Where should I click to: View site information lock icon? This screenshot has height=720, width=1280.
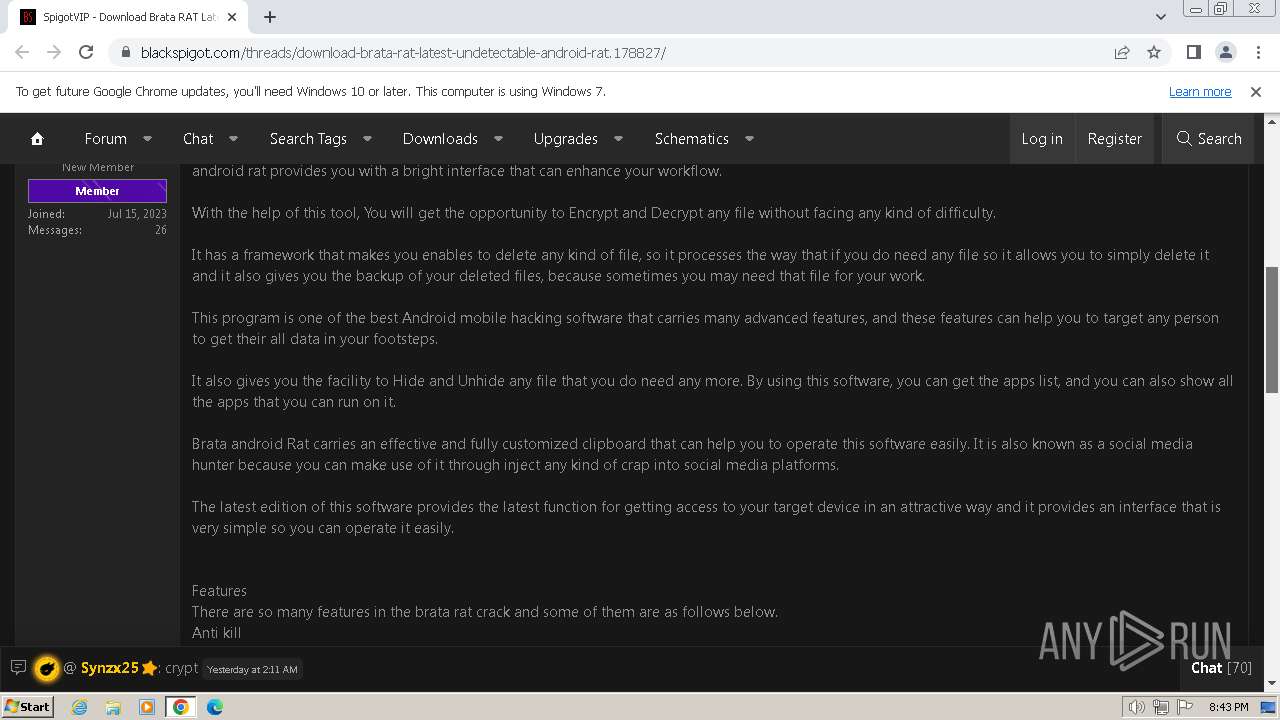point(125,52)
